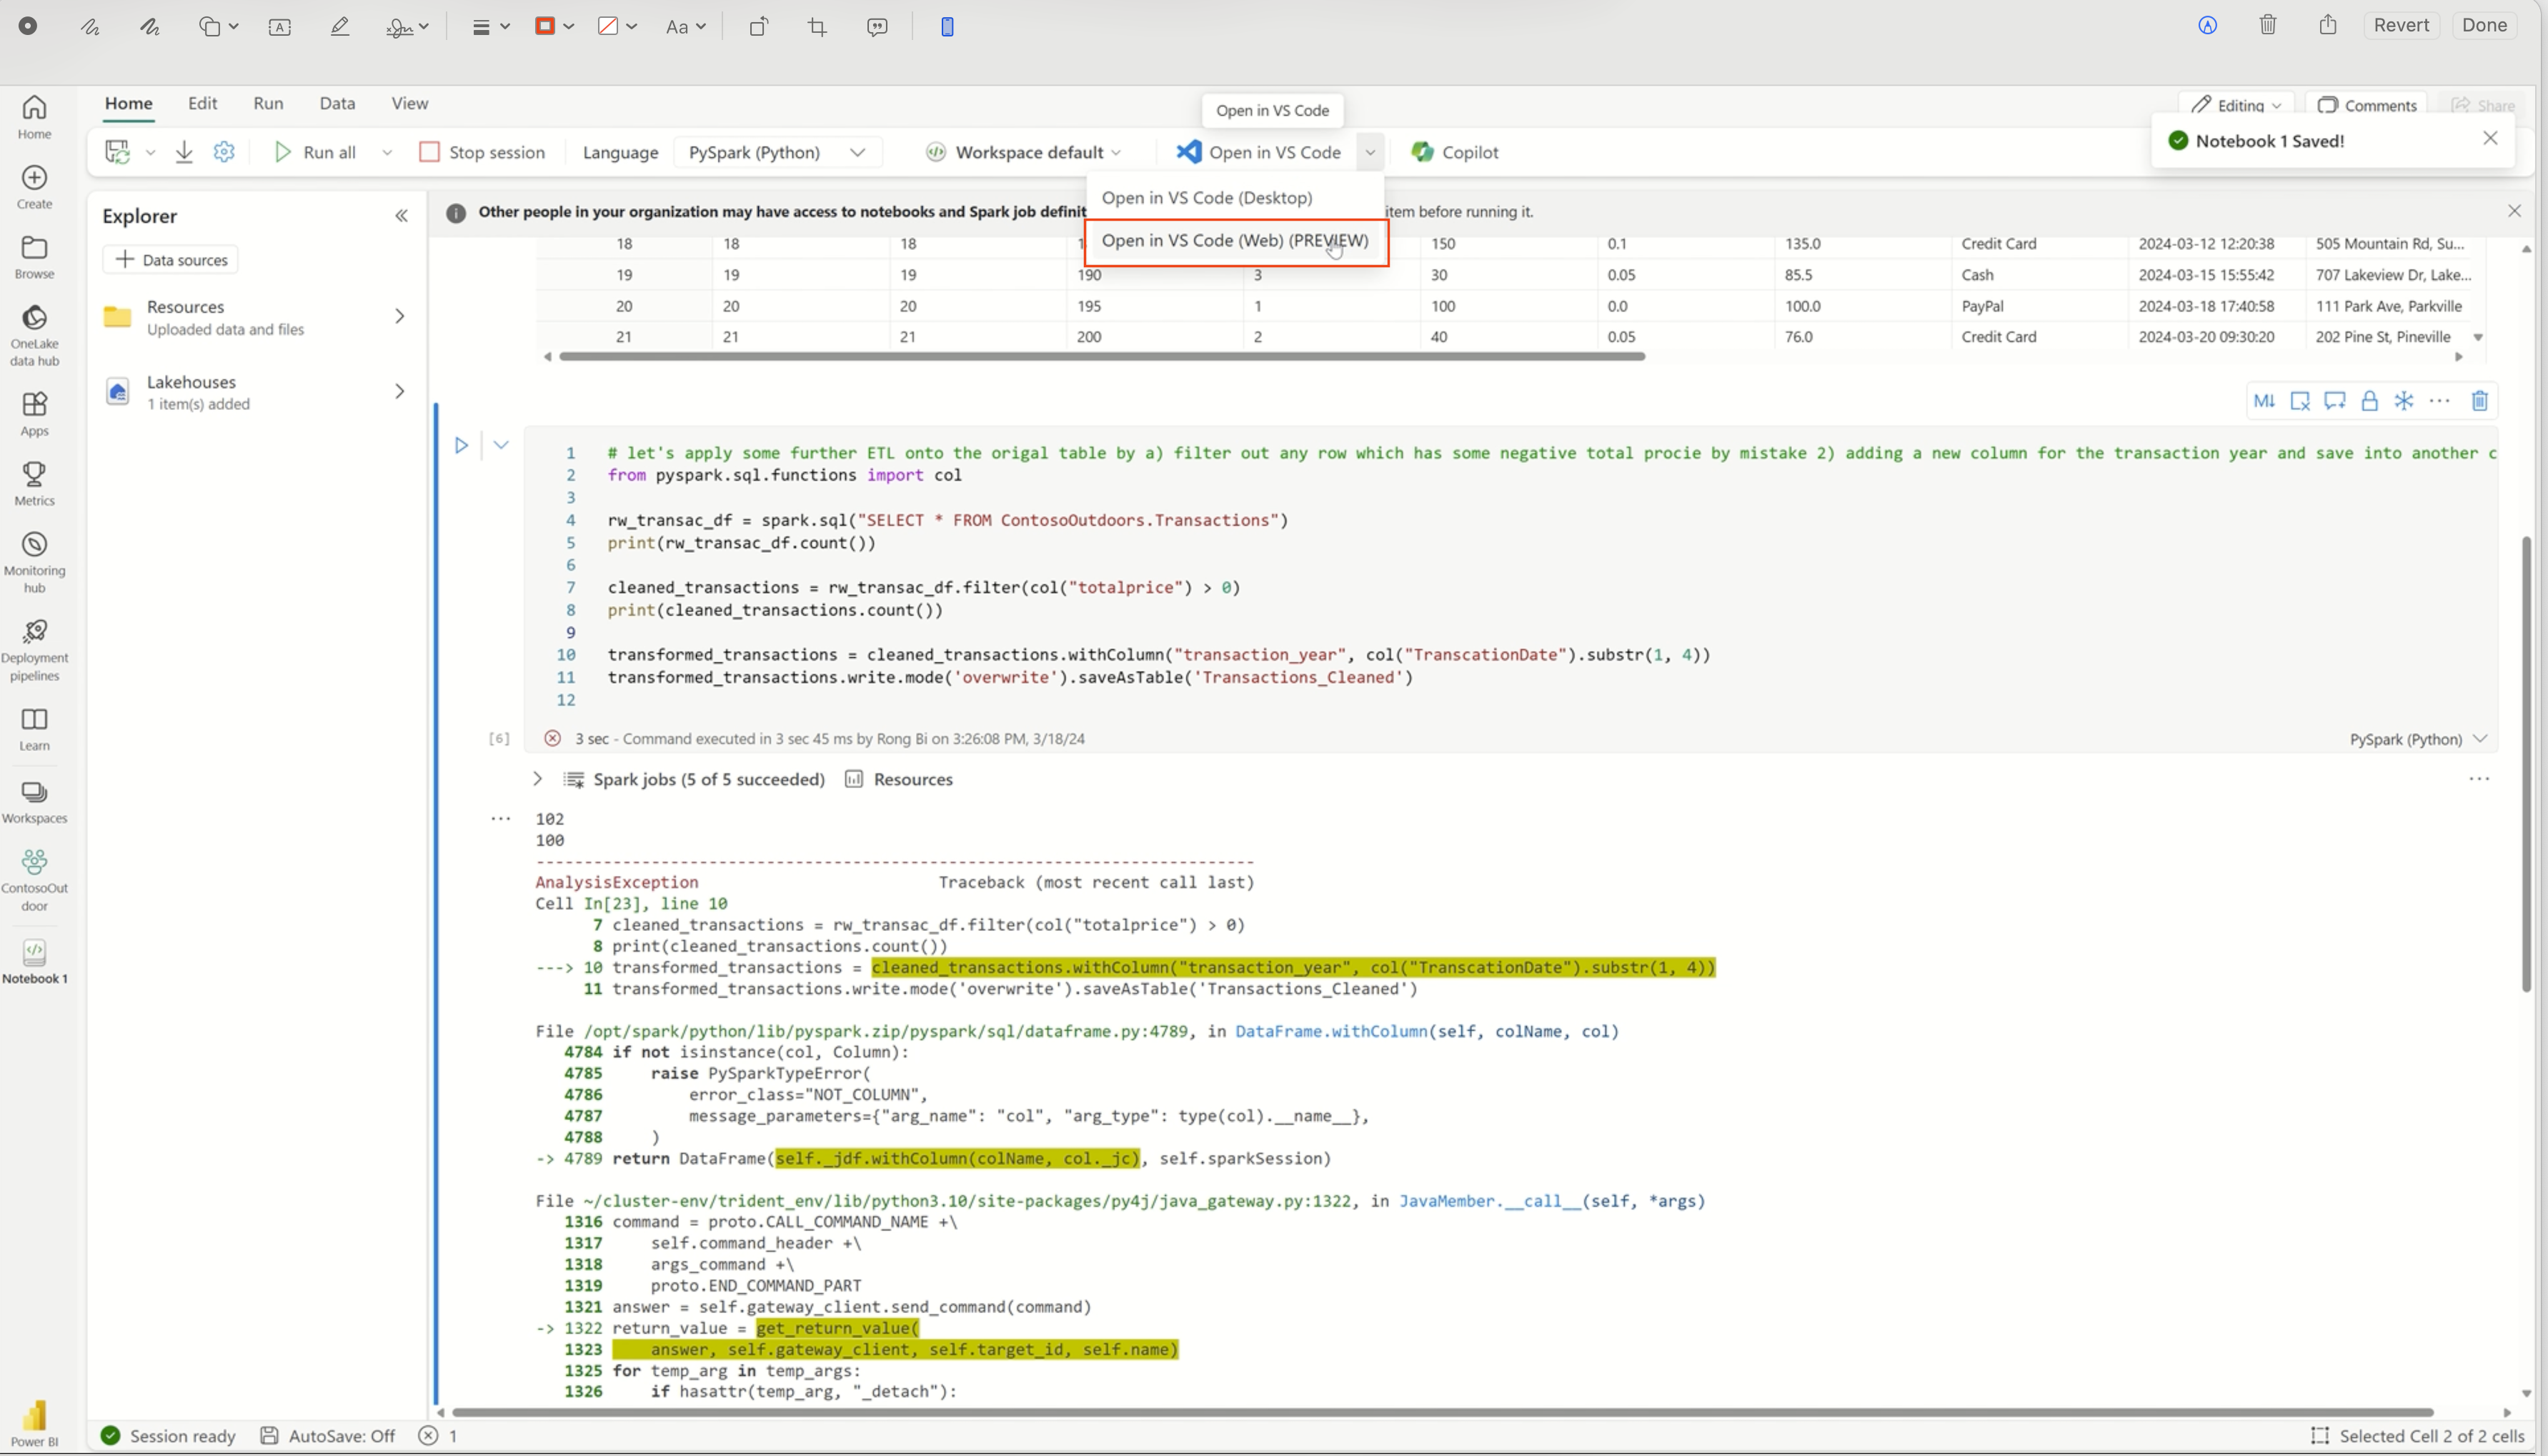Open Create in the left navigation

coord(34,187)
